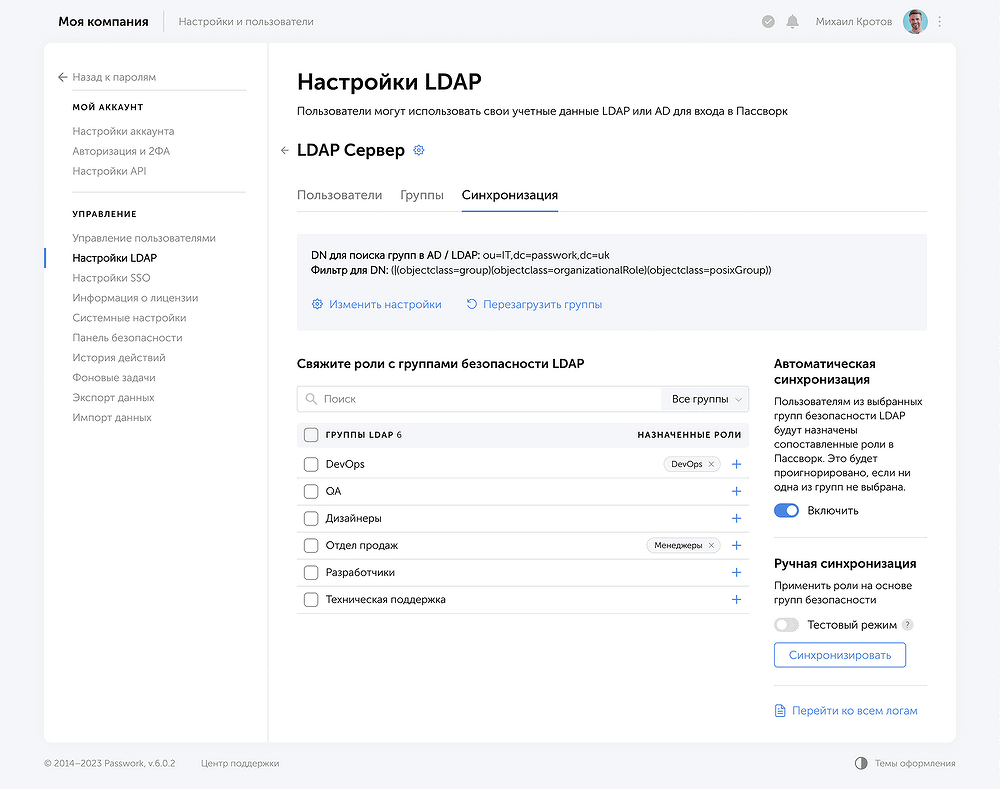The height and width of the screenshot is (789, 1000).
Task: Remove the DevOps role tag
Action: coord(712,464)
